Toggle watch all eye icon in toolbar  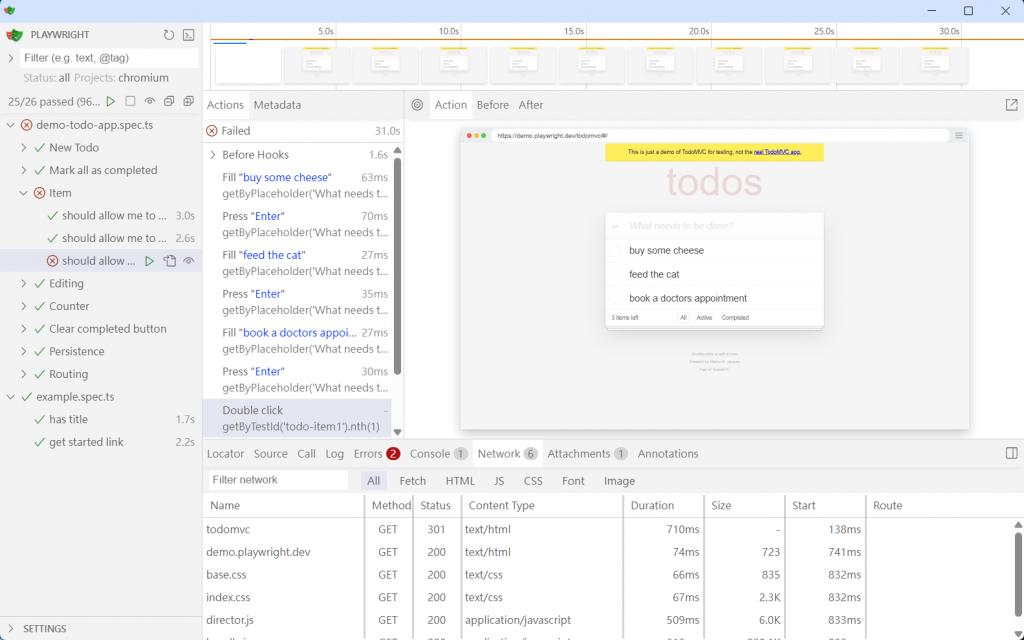[150, 101]
